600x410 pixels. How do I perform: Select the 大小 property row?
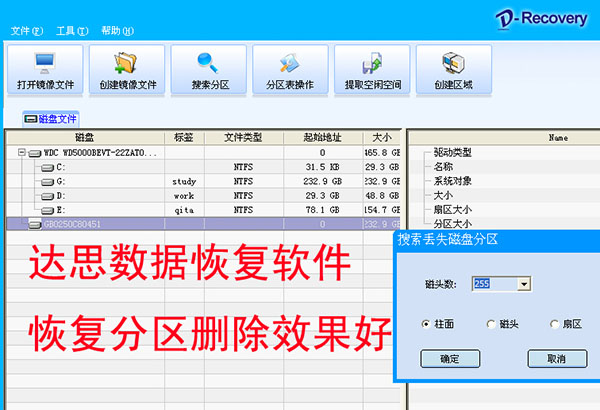click(443, 195)
